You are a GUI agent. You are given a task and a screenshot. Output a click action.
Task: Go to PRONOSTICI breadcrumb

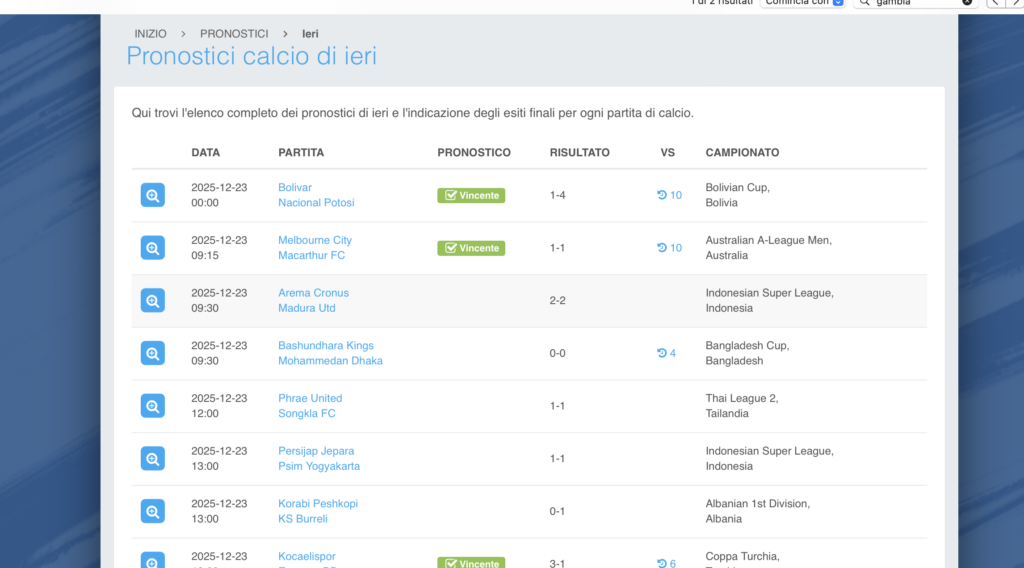(x=234, y=34)
